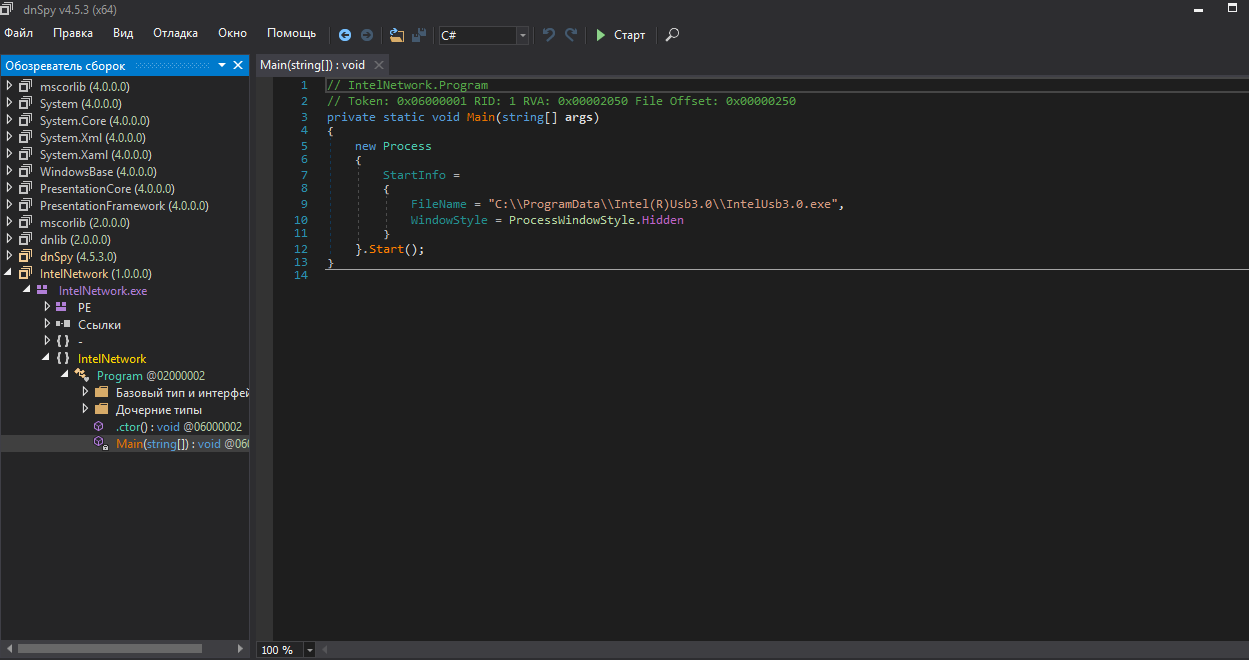Select the .ctor() constructor in tree

[x=178, y=426]
